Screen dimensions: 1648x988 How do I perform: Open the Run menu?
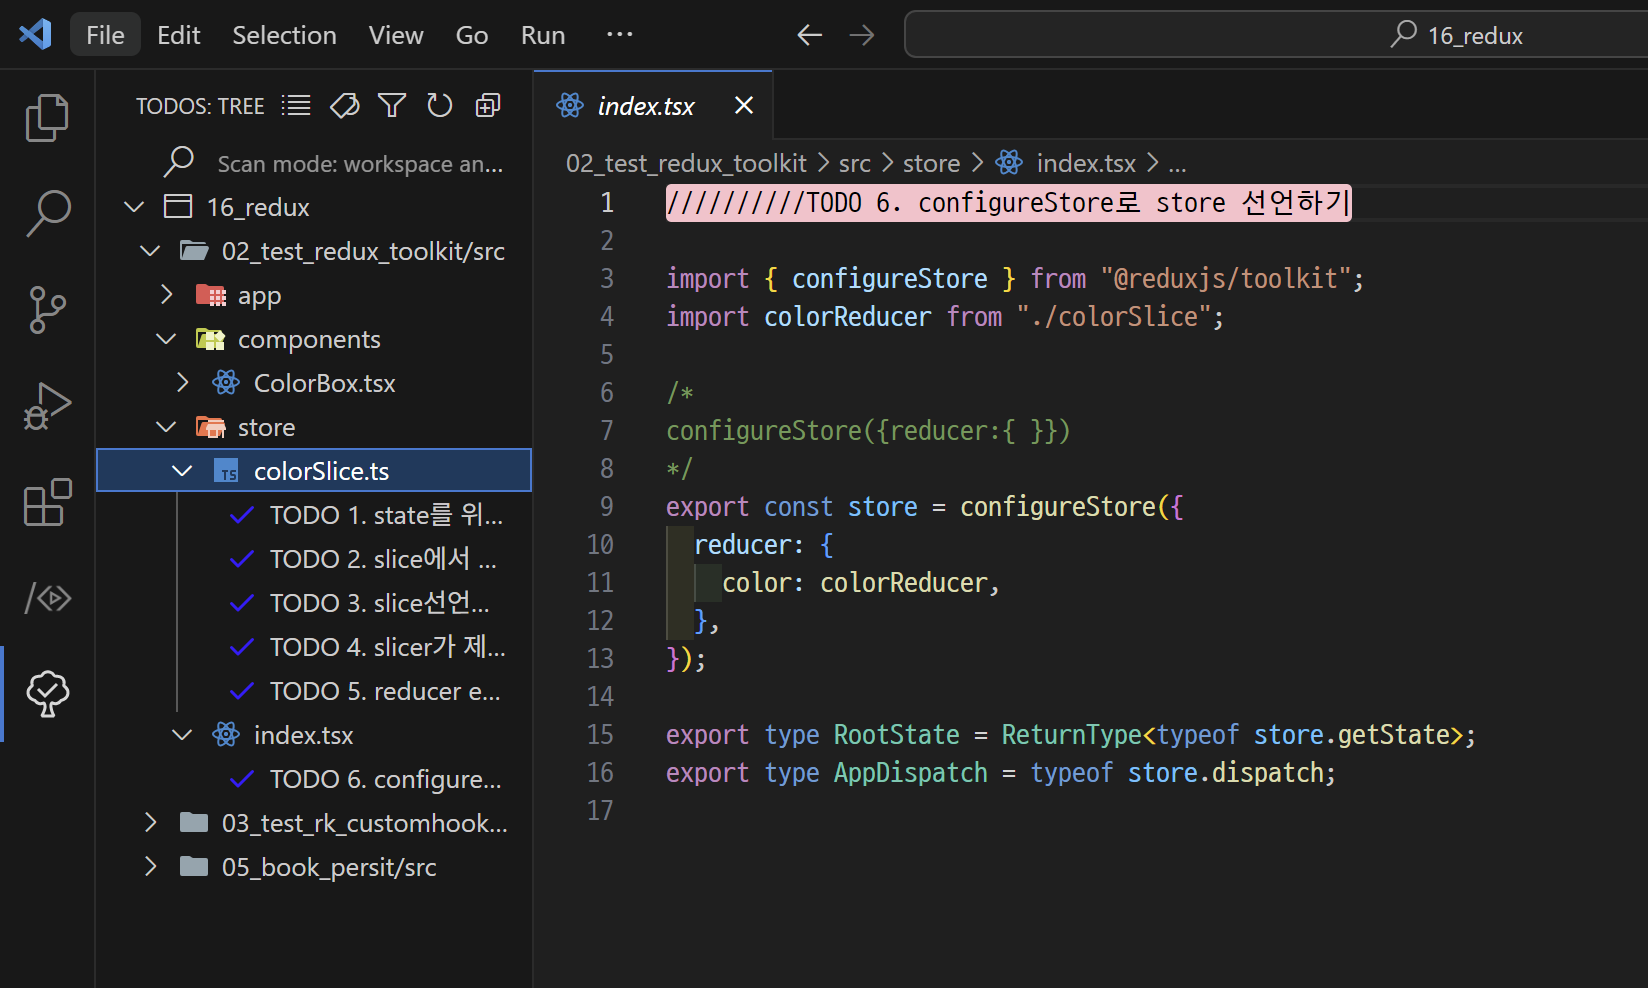543,35
